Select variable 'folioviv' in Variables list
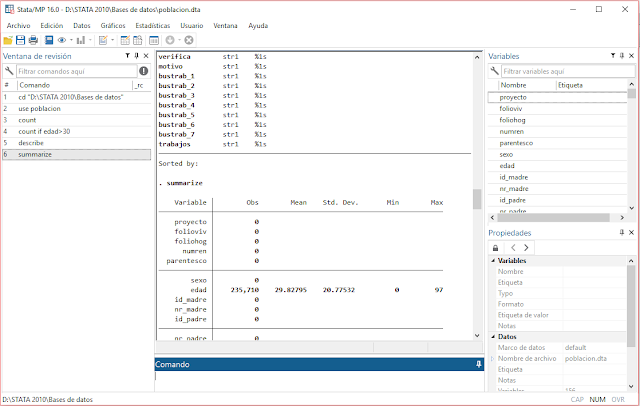Screen dimensions: 640x406 [558, 109]
